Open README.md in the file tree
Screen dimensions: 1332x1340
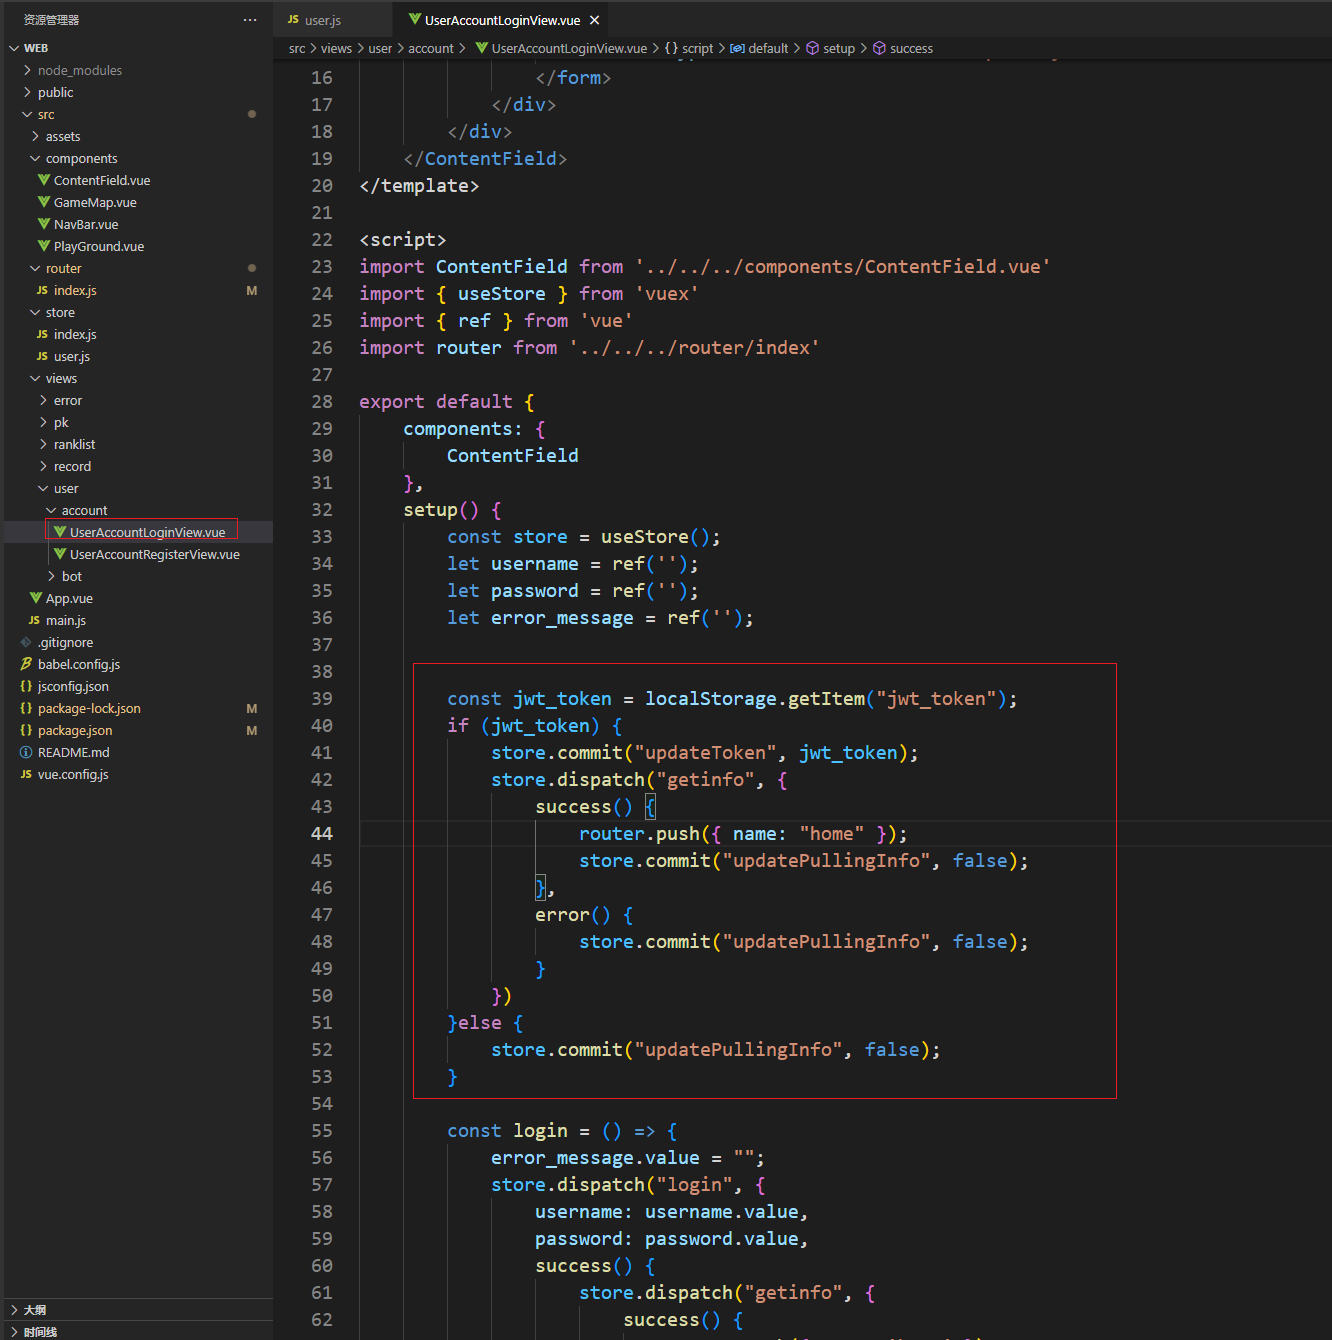pos(137,752)
